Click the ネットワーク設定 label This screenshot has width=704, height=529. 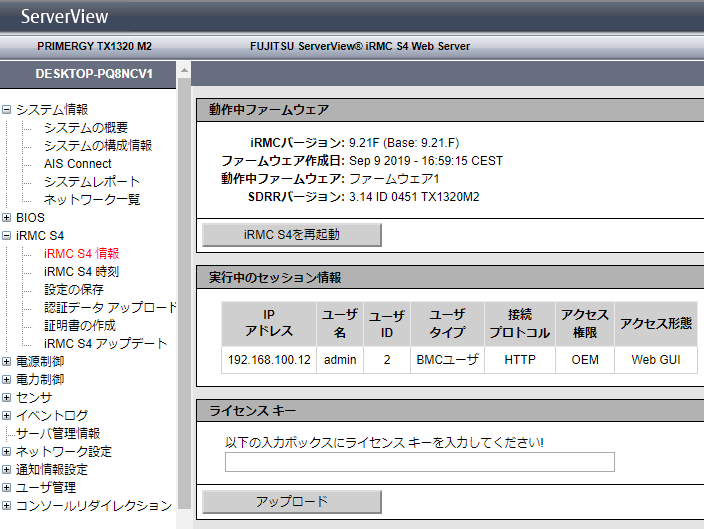(x=64, y=451)
